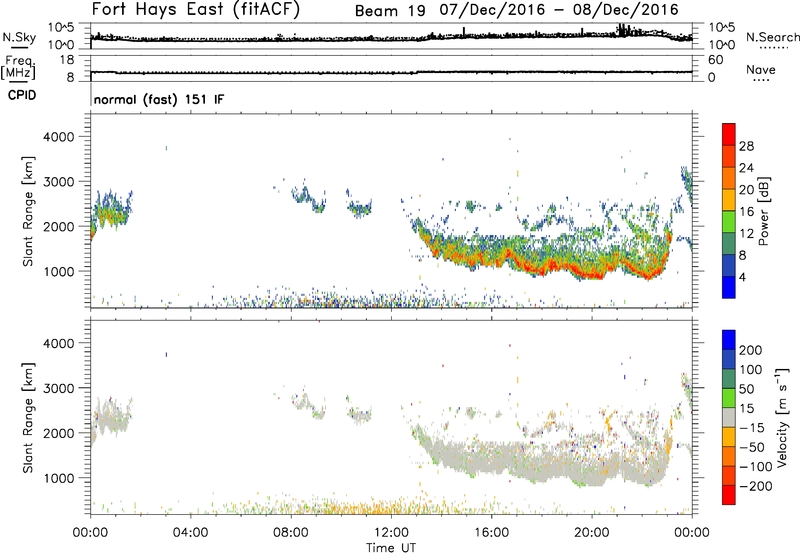Click the "18" frequency axis tick label
This screenshot has height=554, width=800.
click(67, 60)
